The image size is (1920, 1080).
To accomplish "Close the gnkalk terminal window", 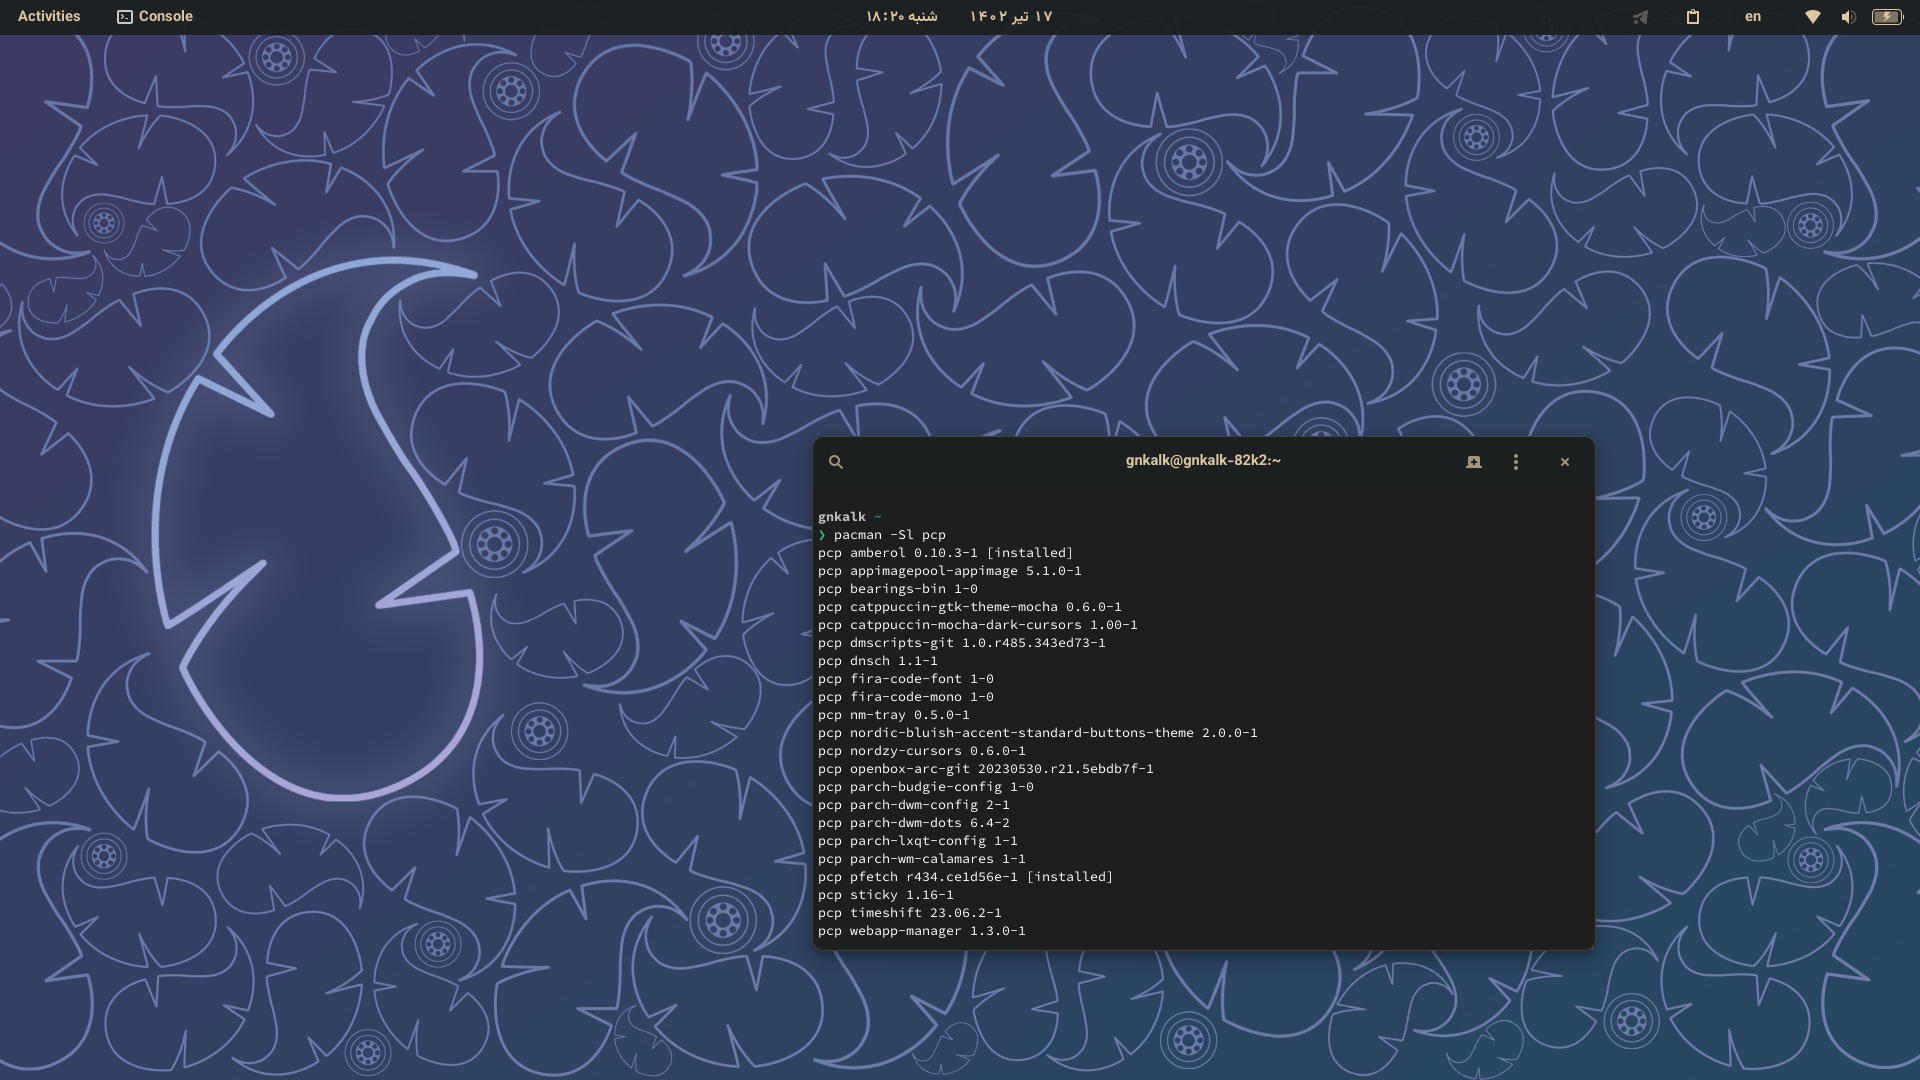I will (1565, 462).
